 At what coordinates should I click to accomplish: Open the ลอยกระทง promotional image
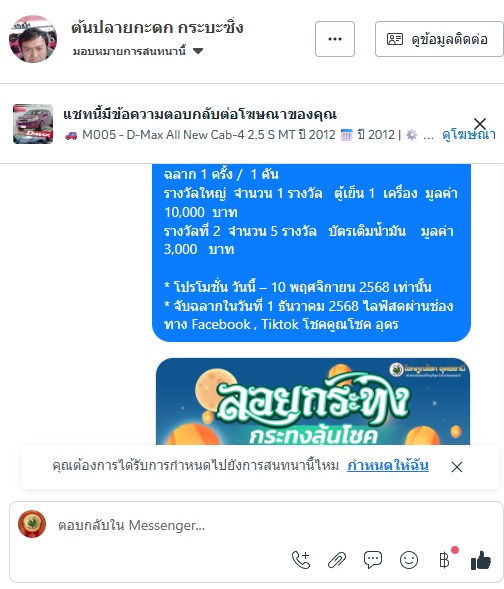pos(313,402)
